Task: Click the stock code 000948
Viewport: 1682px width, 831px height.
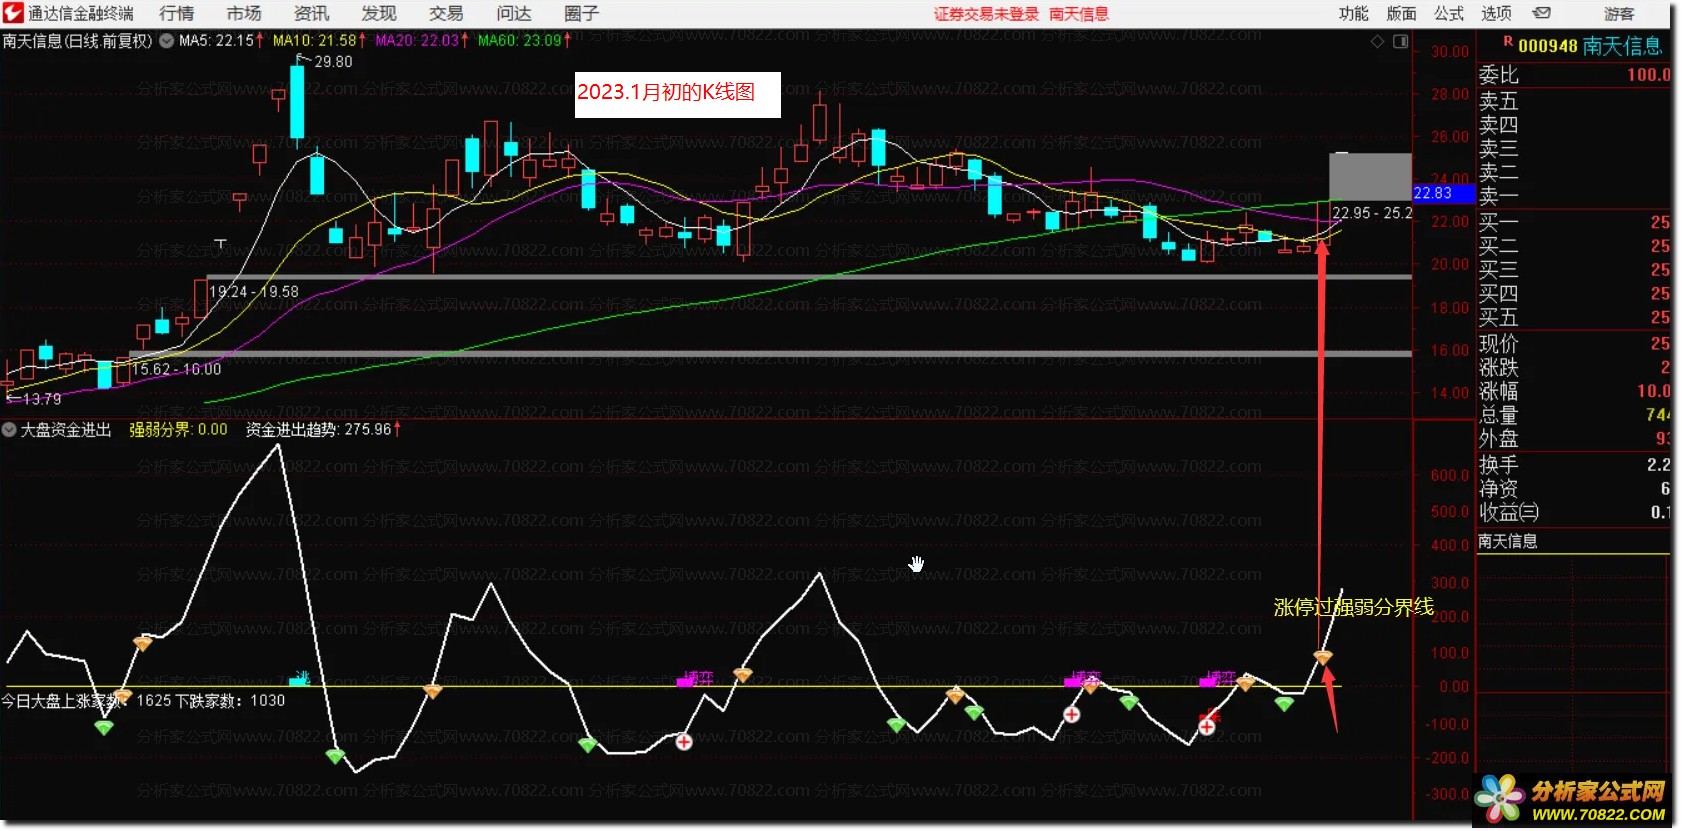Action: pyautogui.click(x=1547, y=46)
